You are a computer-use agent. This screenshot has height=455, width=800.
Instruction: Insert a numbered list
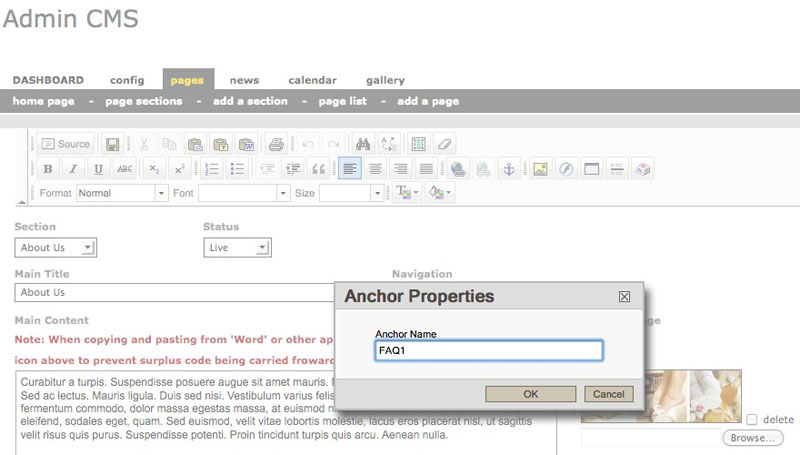212,169
